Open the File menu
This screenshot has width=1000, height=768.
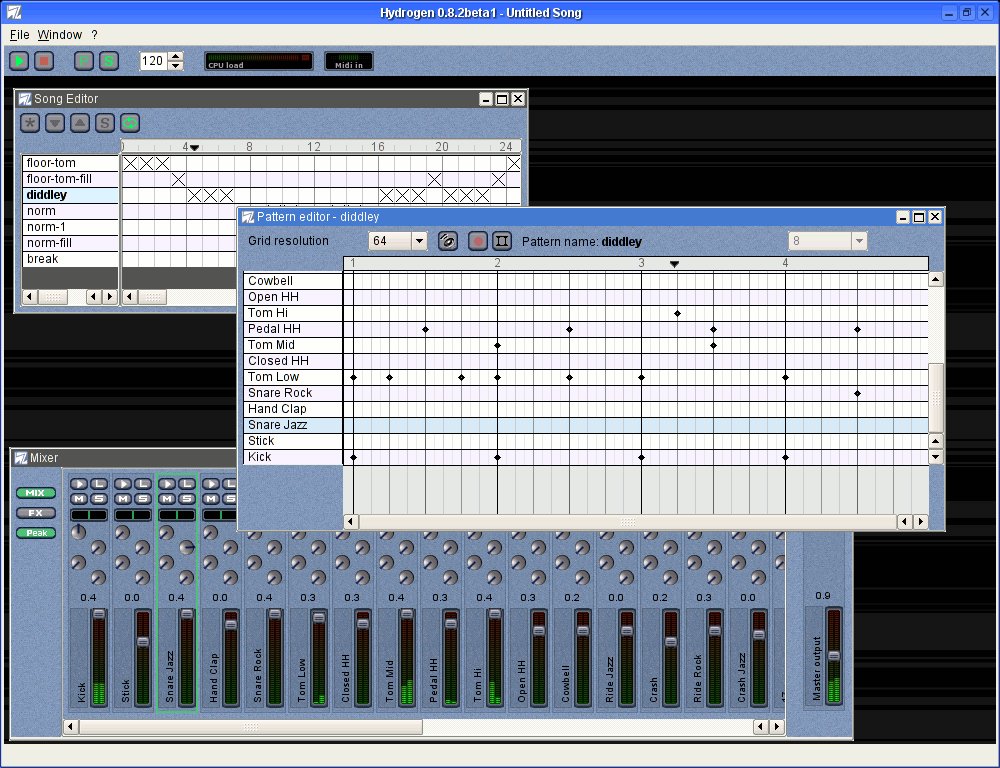click(19, 34)
